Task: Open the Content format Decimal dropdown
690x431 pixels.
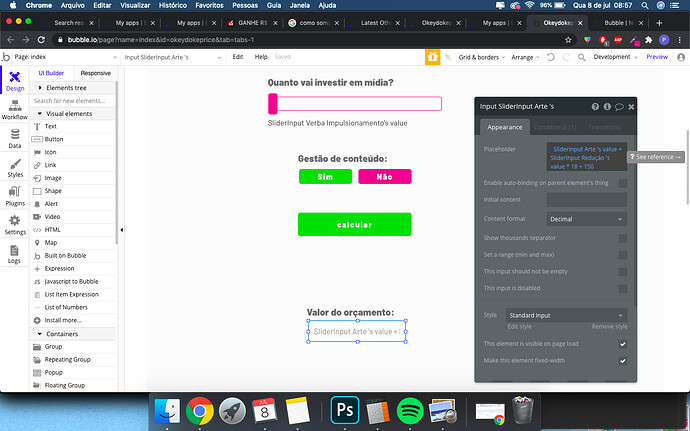Action: pyautogui.click(x=587, y=219)
